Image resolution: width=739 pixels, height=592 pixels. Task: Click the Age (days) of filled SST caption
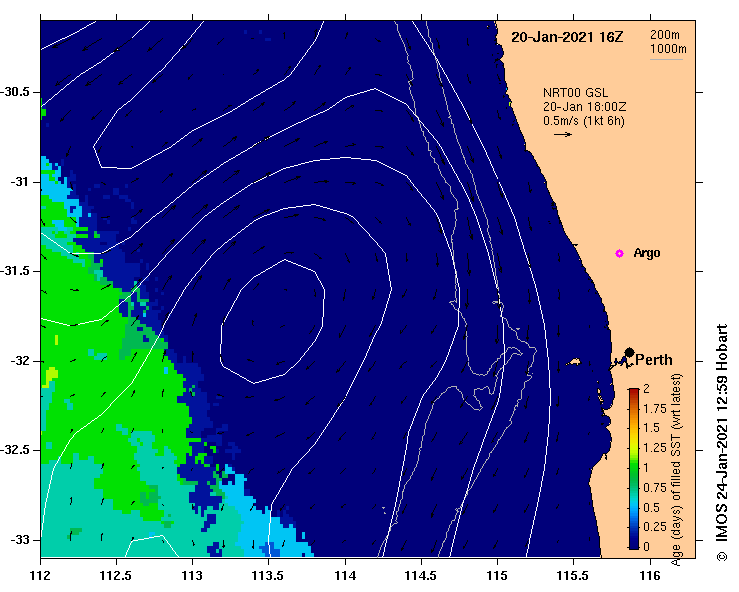coord(676,470)
